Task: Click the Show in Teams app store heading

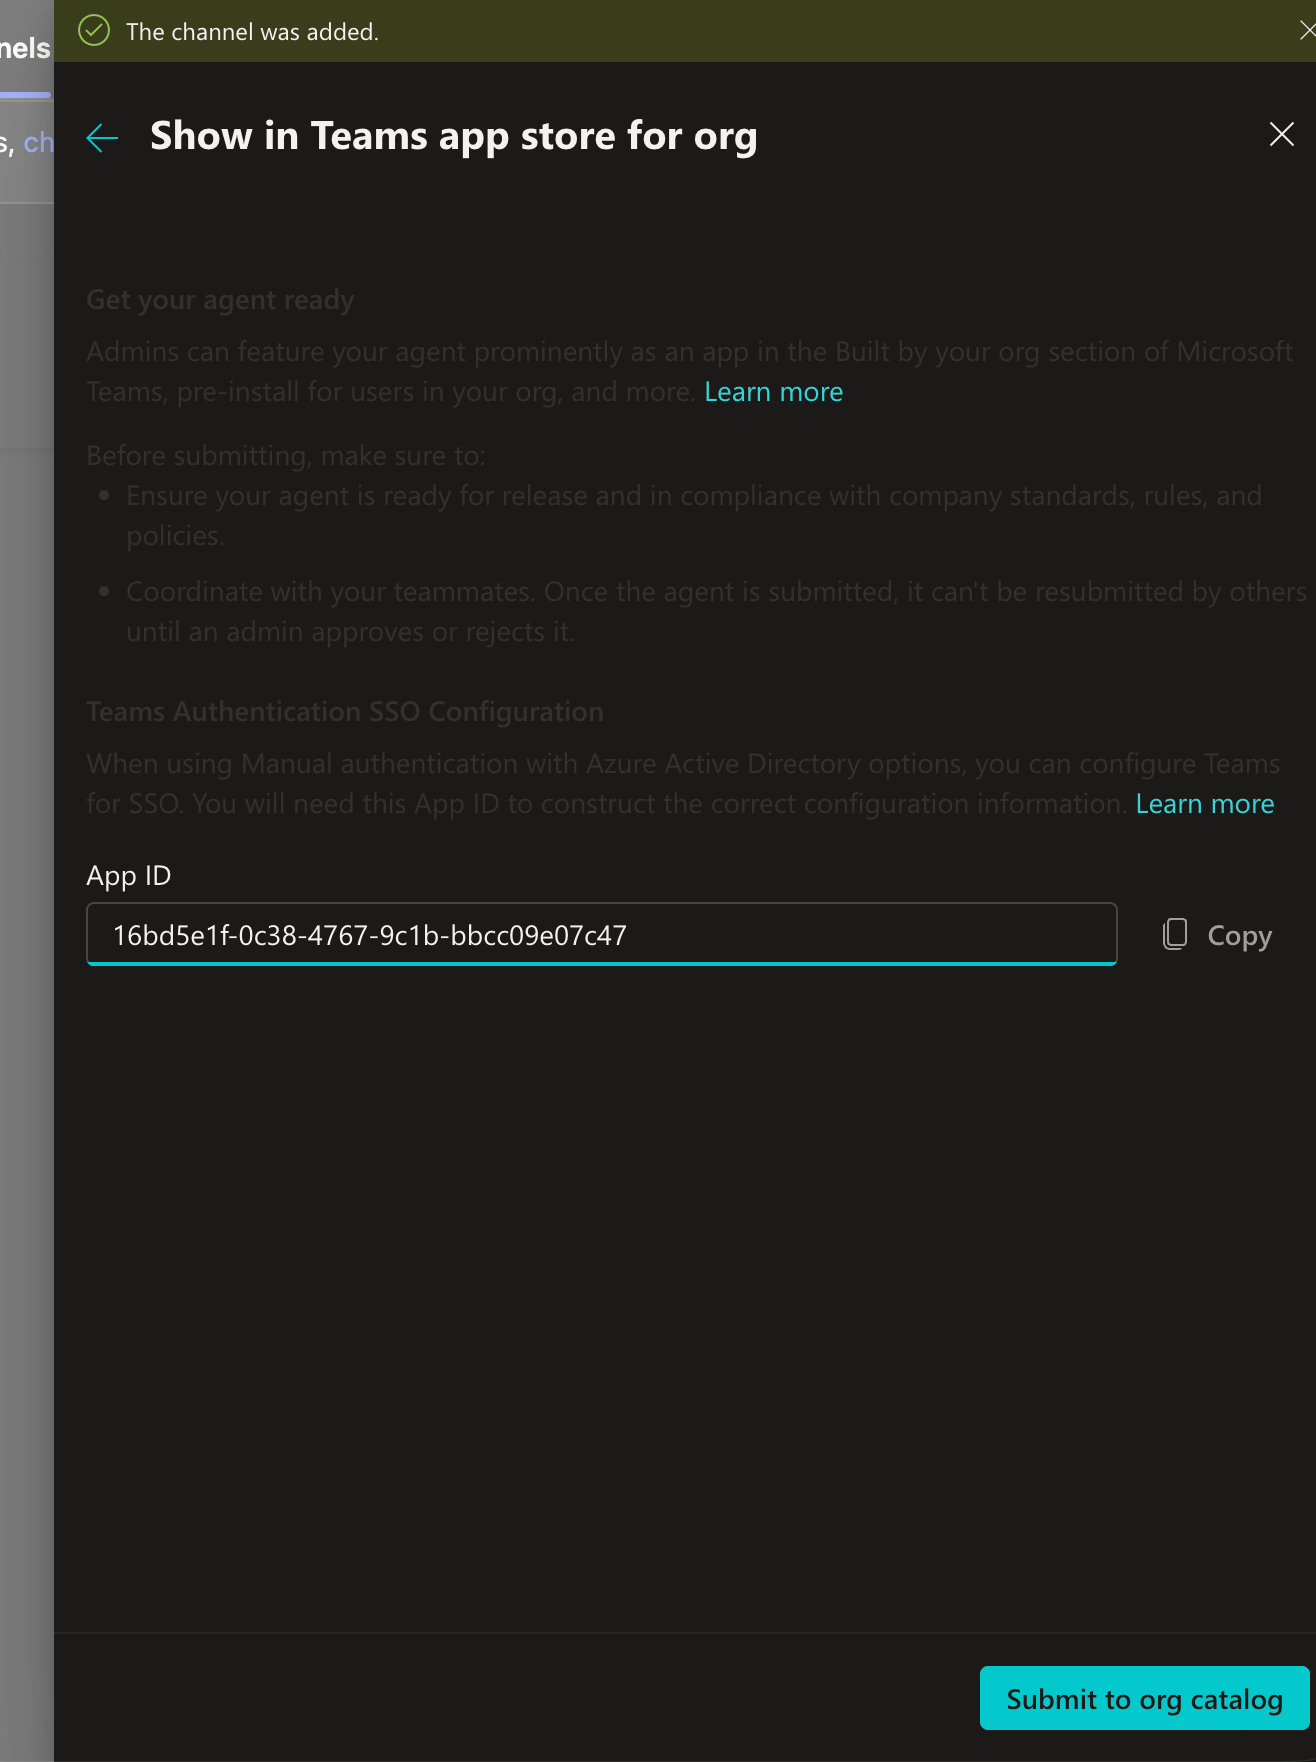Action: point(453,136)
